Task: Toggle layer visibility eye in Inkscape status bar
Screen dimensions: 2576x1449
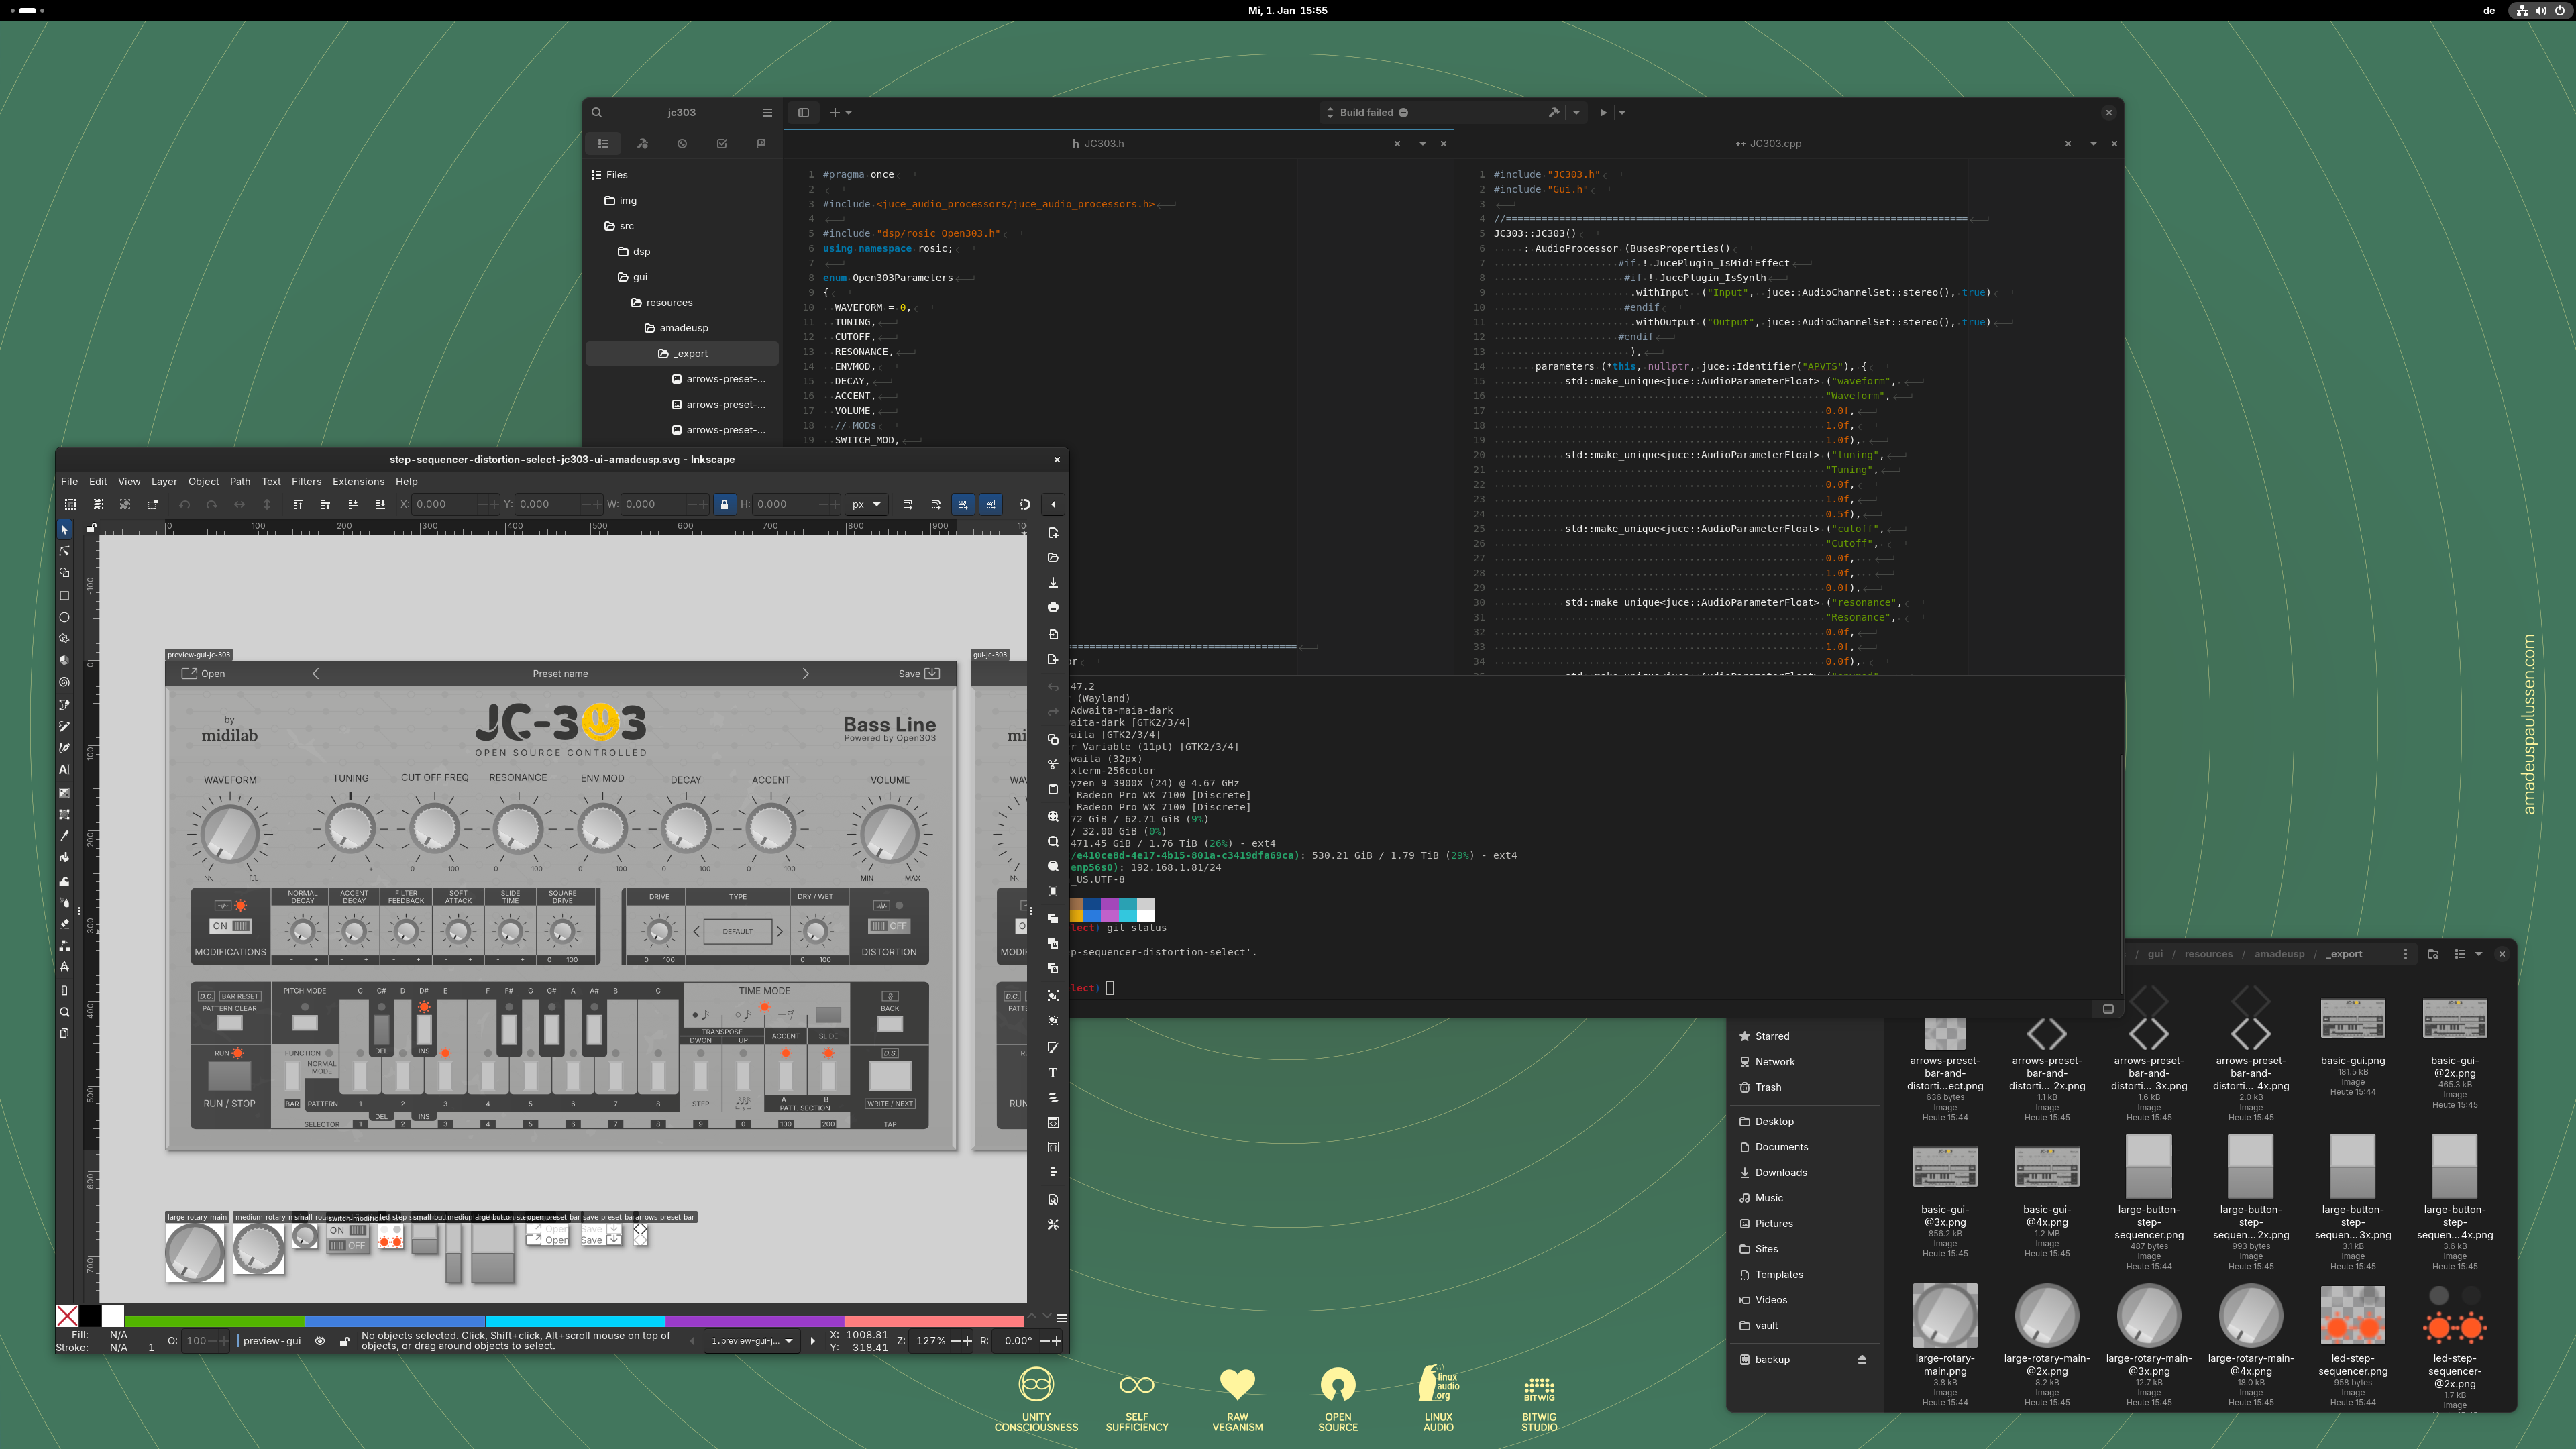Action: 320,1341
